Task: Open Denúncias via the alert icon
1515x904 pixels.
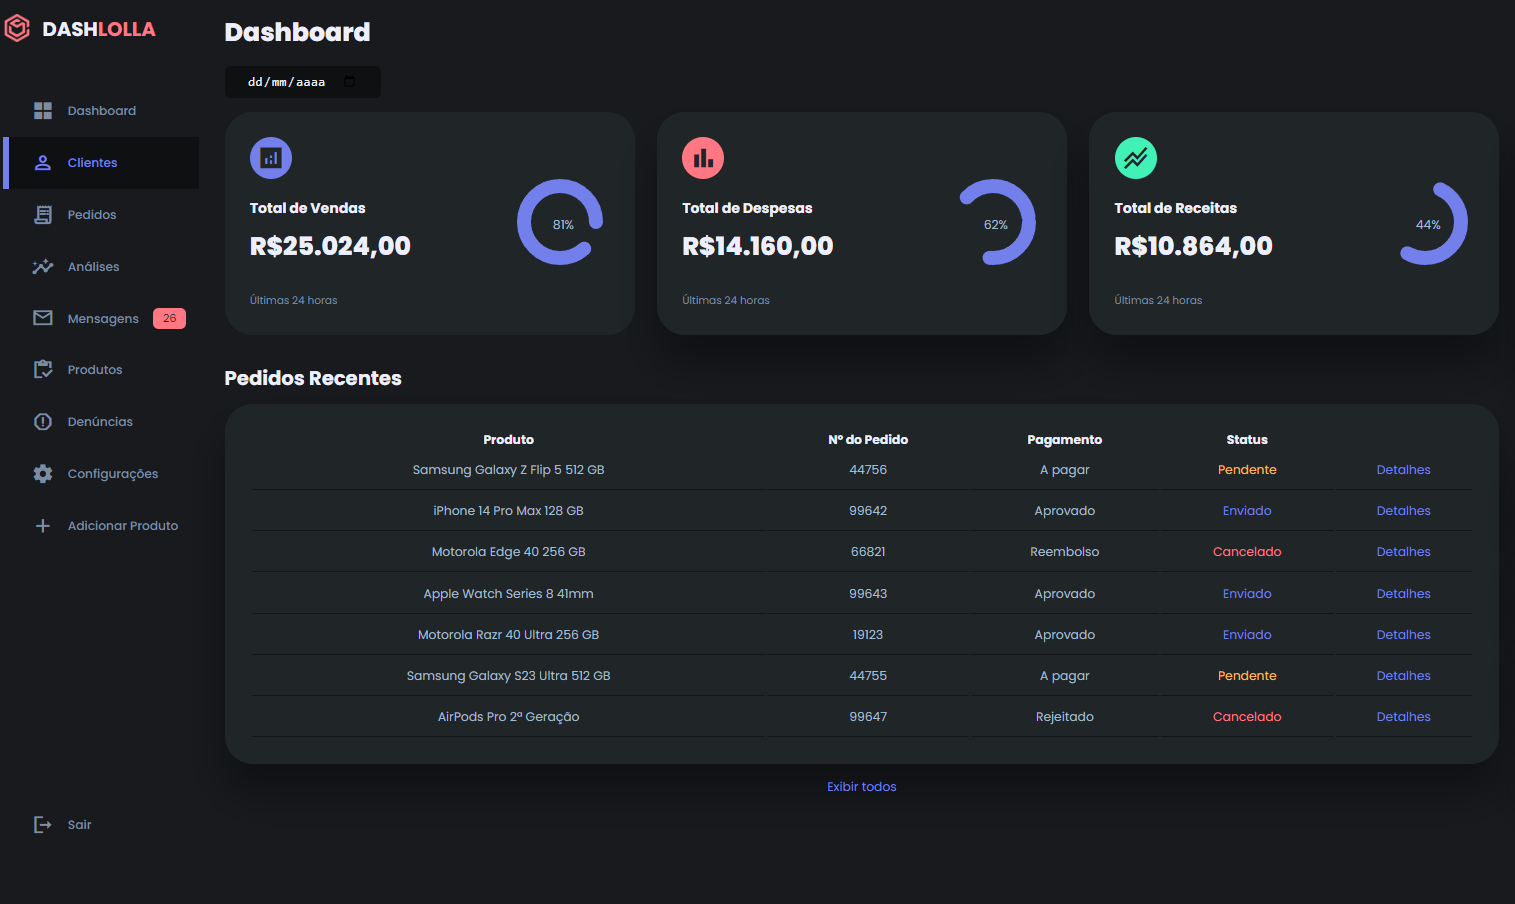Action: (x=43, y=421)
